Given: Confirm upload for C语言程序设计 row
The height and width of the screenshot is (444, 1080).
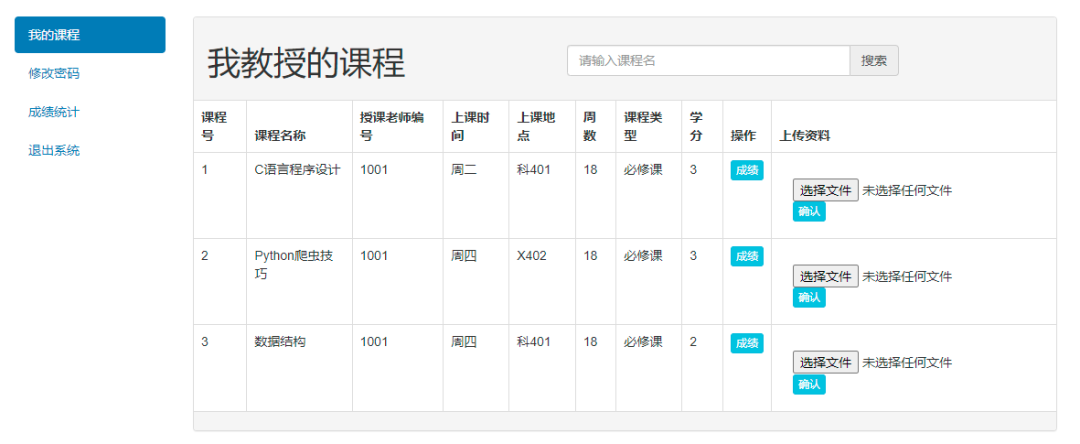Looking at the screenshot, I should (809, 211).
